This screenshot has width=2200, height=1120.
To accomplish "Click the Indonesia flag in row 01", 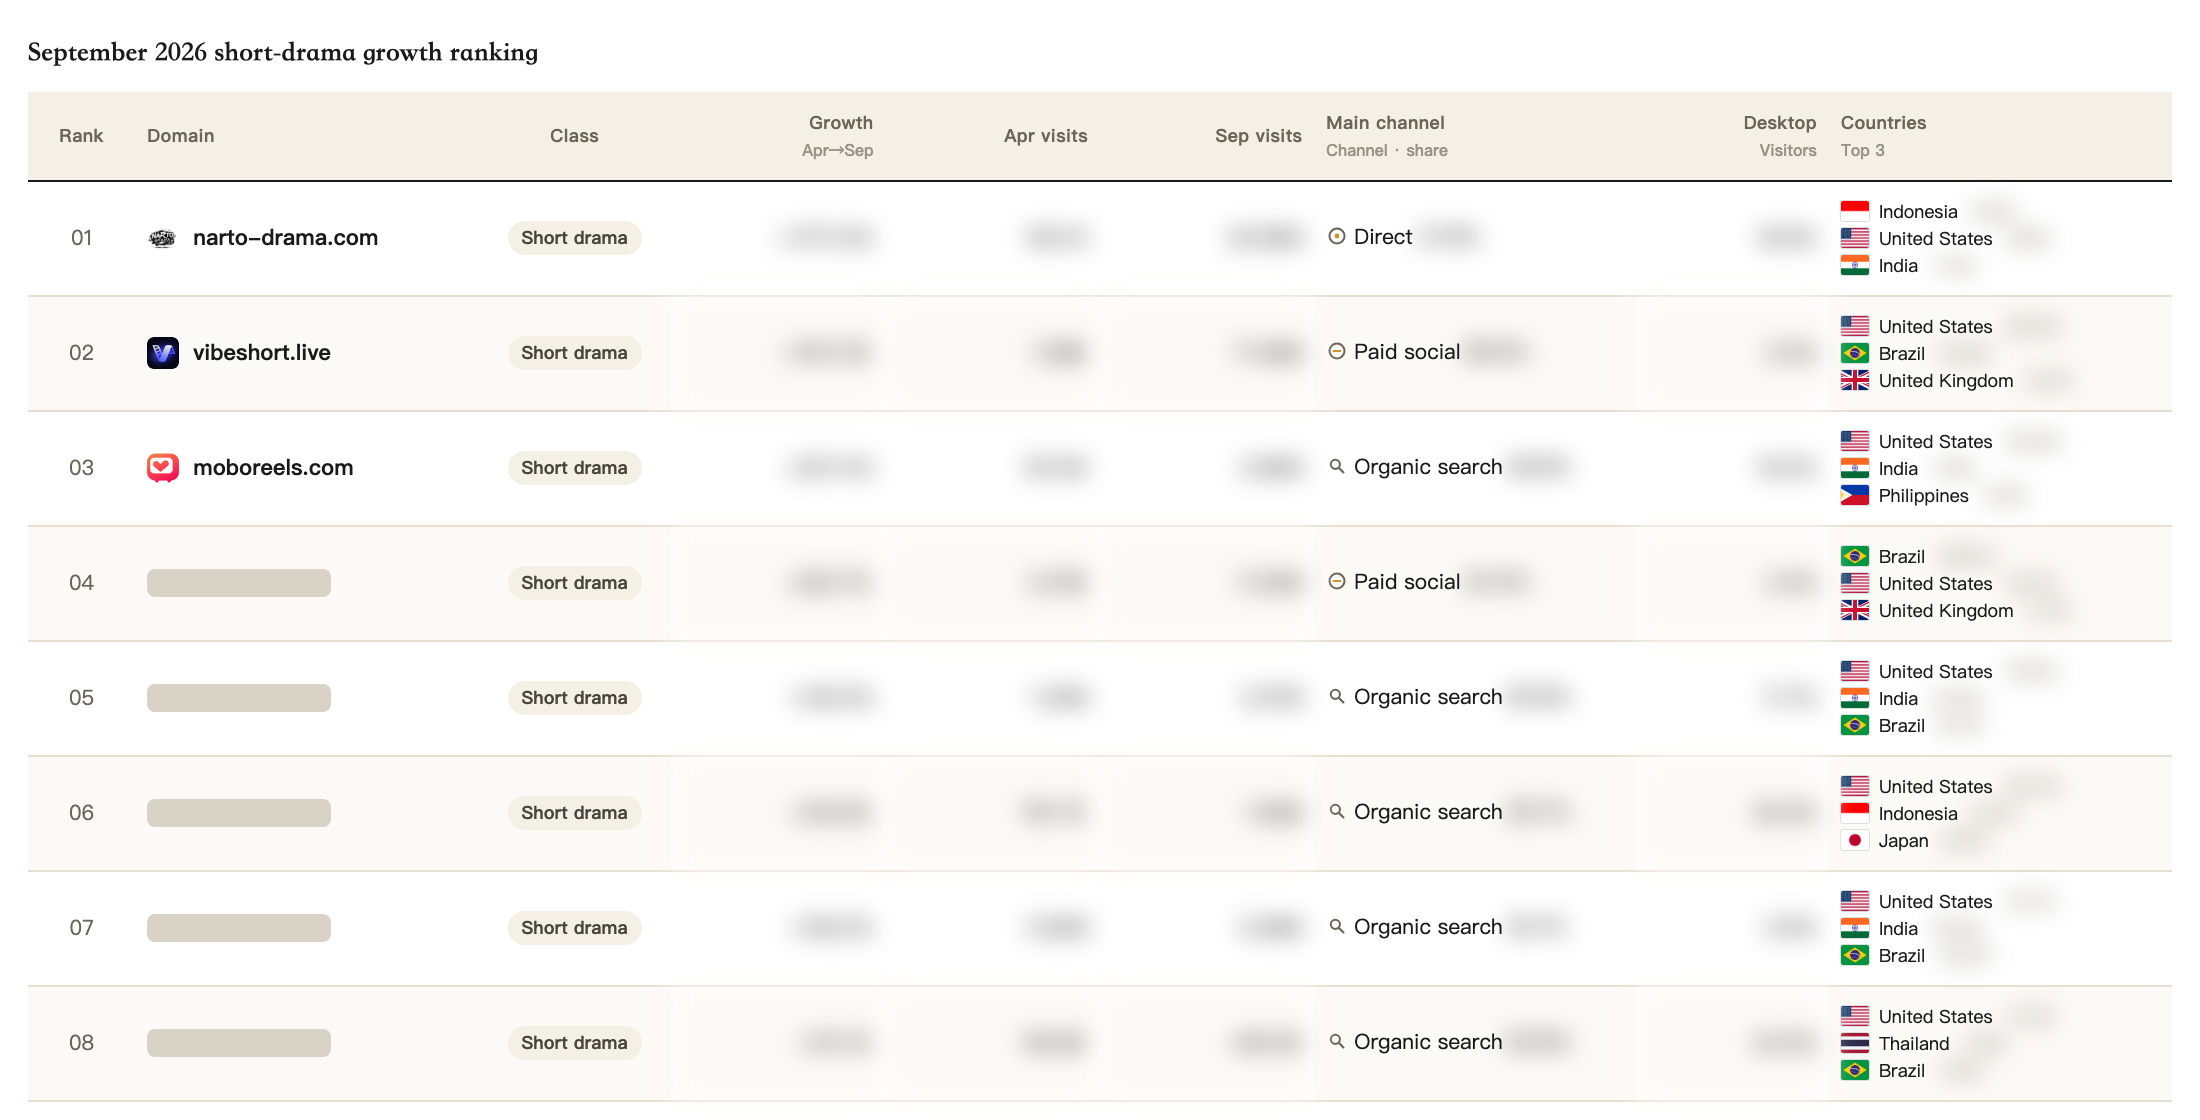I will coord(1855,211).
